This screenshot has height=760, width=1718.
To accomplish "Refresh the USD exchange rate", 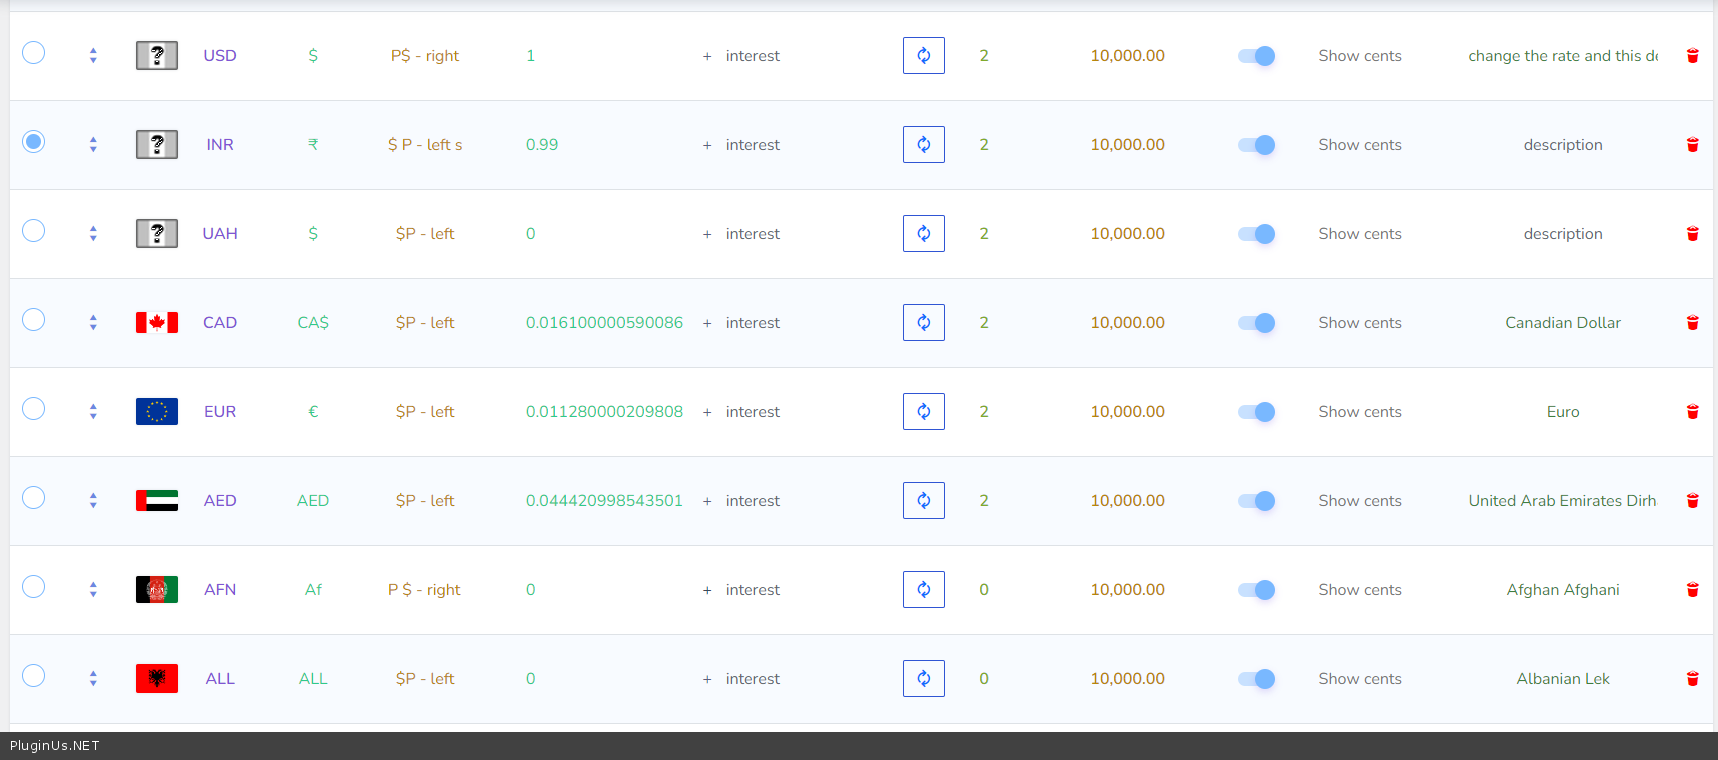I will (x=924, y=56).
